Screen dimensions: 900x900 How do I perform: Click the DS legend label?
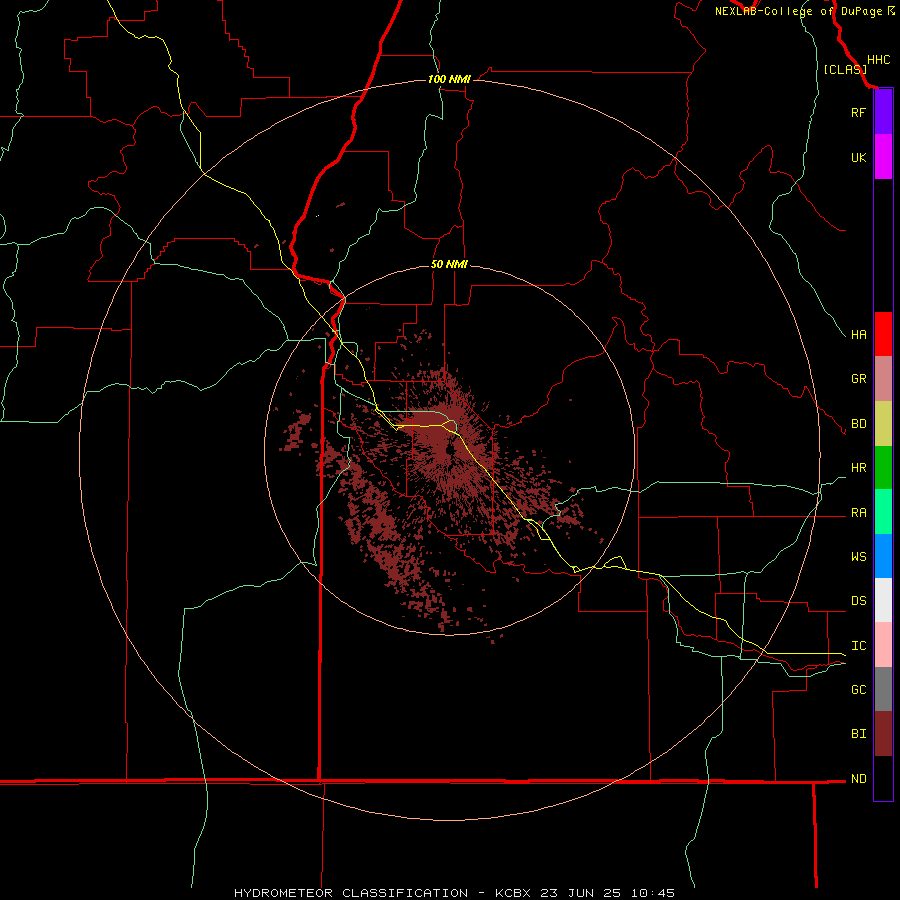click(x=858, y=601)
